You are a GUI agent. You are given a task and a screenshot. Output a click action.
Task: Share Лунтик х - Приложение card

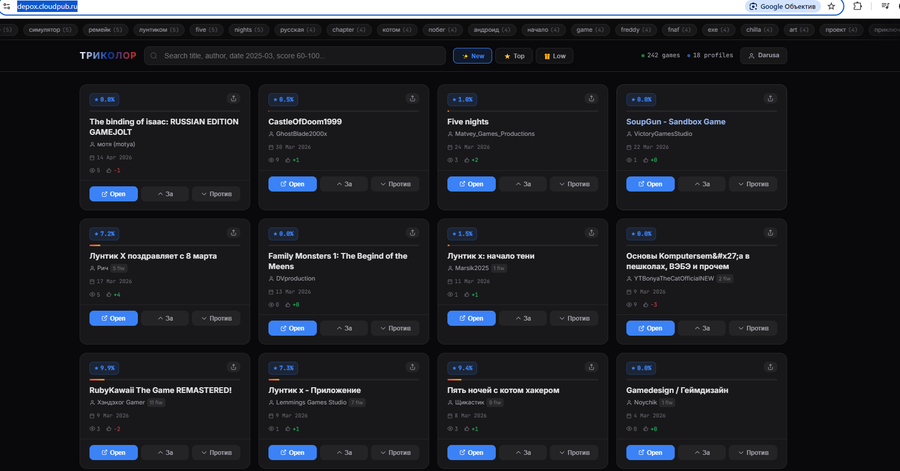click(x=412, y=367)
